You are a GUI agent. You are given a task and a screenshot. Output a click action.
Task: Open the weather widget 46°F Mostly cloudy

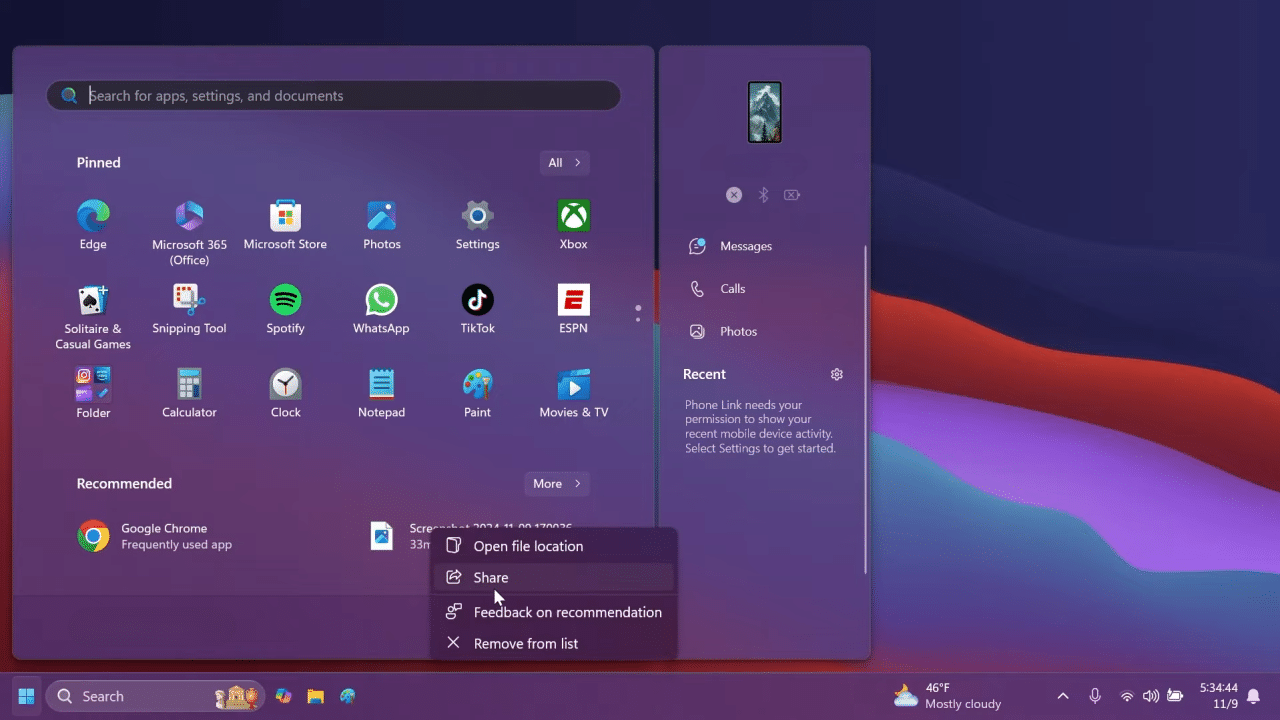pyautogui.click(x=947, y=696)
